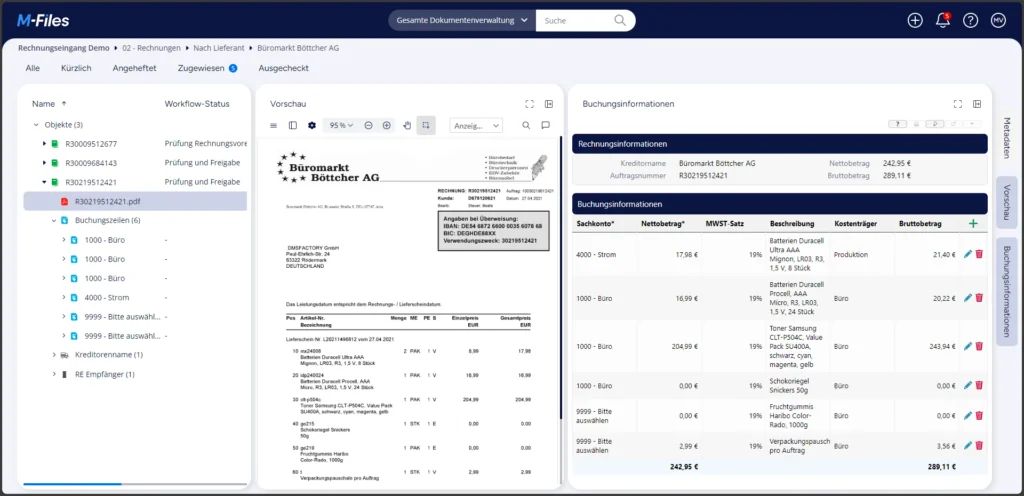
Task: Select the marquee selection tool in preview
Action: tap(426, 125)
